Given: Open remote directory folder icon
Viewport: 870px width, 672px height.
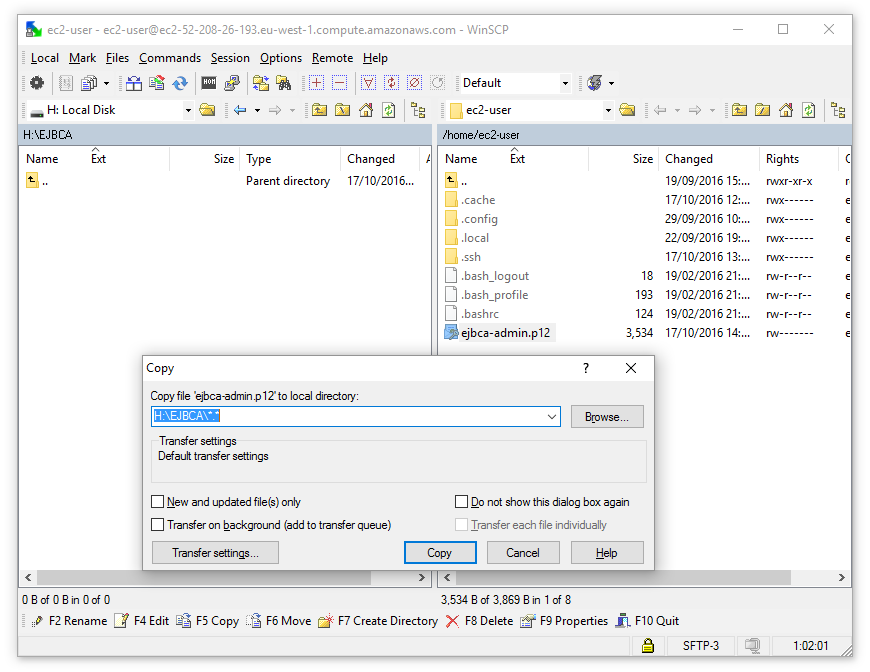Looking at the screenshot, I should pyautogui.click(x=628, y=110).
